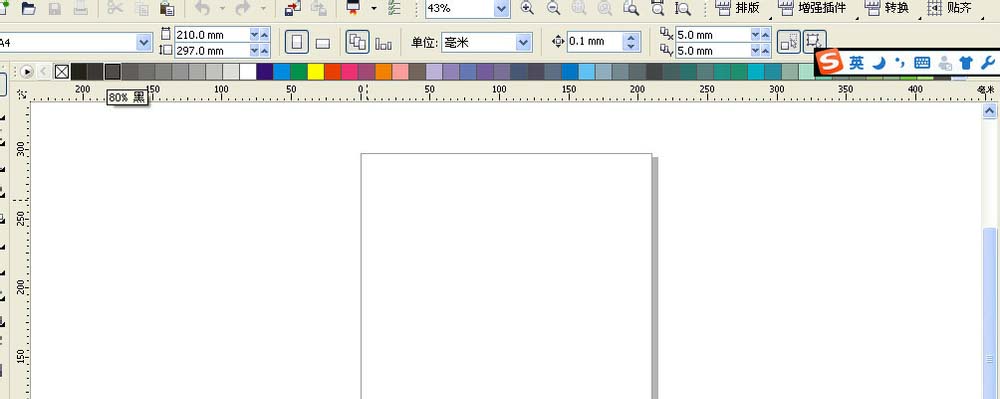Open the 增强插件 toolbar menu
Image resolution: width=1000 pixels, height=399 pixels.
812,8
